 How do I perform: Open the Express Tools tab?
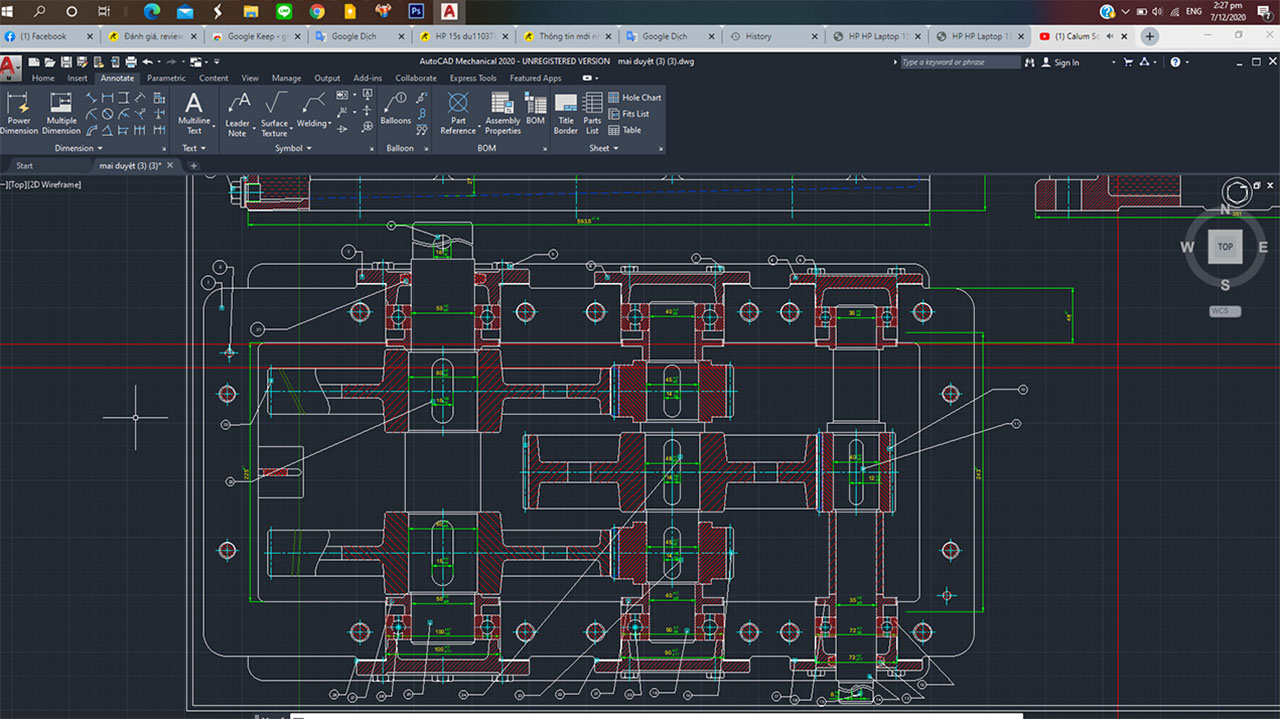pyautogui.click(x=472, y=77)
